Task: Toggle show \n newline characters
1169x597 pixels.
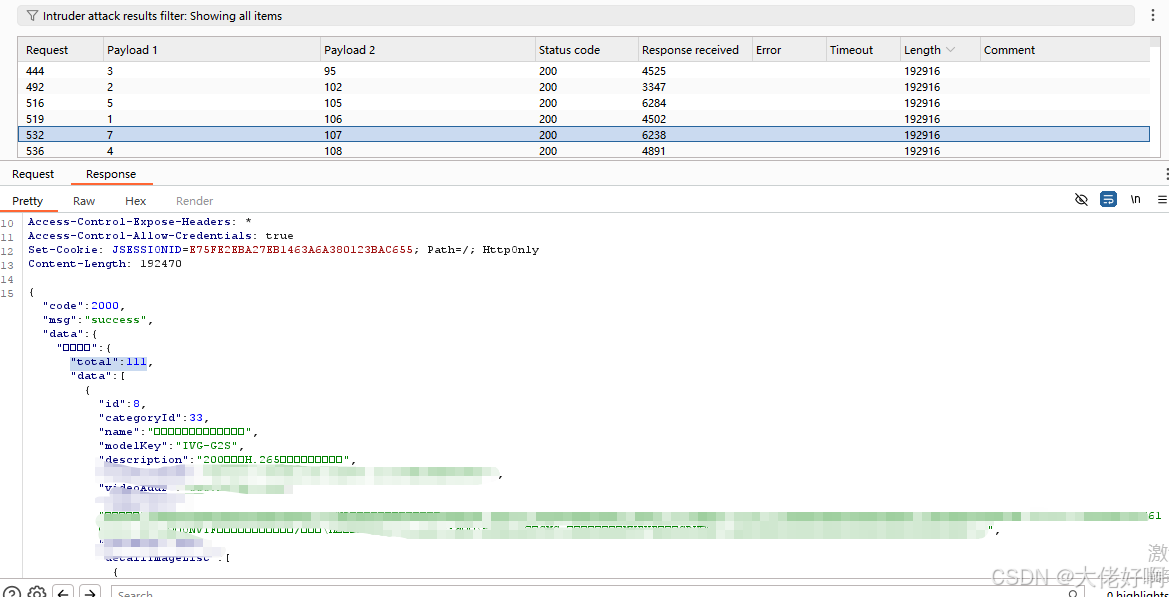Action: pos(1135,200)
